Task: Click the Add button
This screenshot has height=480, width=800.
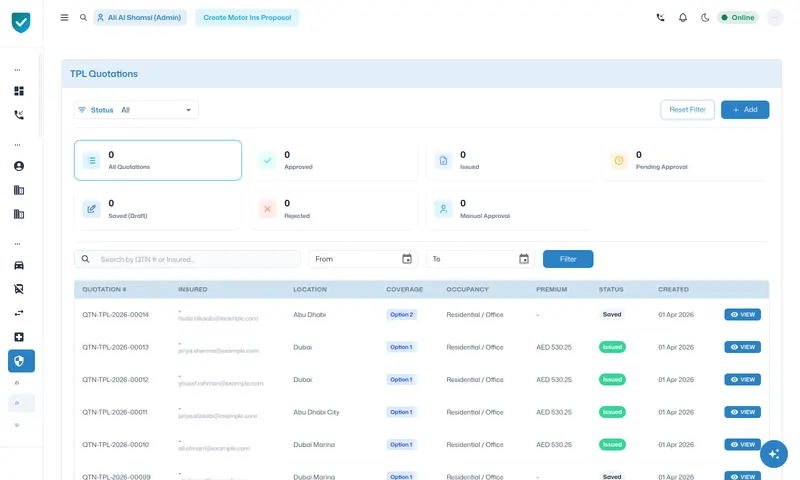Action: [x=745, y=110]
